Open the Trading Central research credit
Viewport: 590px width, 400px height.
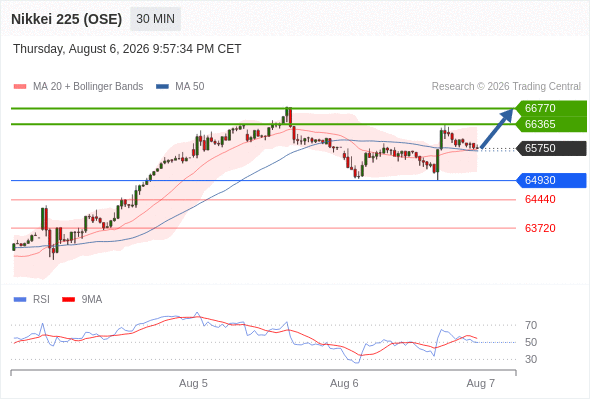[506, 87]
